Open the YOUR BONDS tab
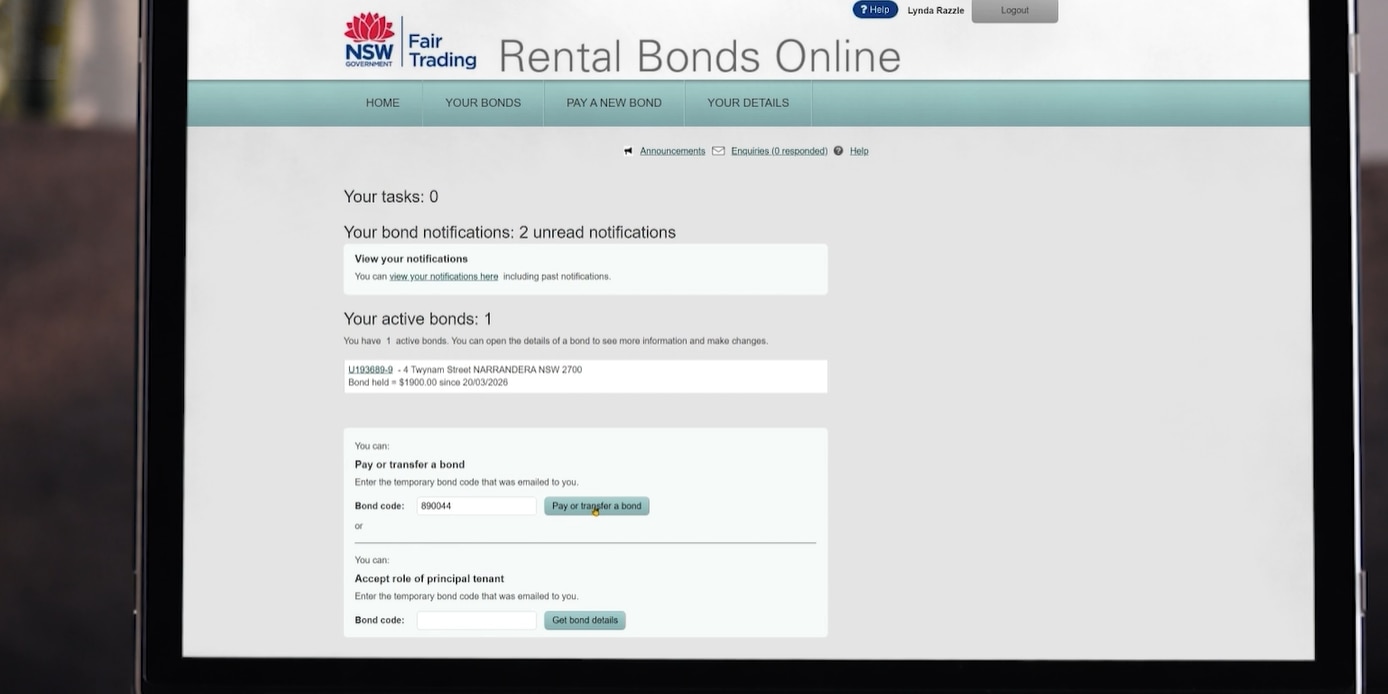Viewport: 1388px width, 694px height. pos(482,102)
